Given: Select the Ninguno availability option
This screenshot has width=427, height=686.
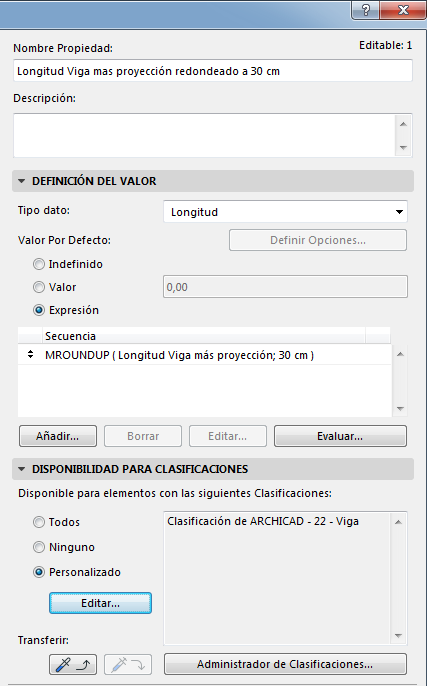Looking at the screenshot, I should [x=39, y=547].
